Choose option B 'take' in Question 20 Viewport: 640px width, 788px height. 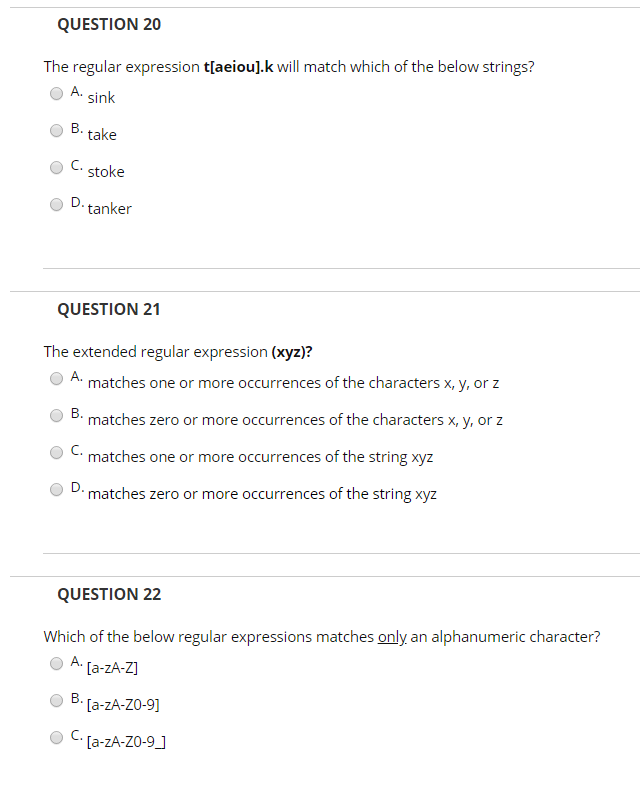pos(56,131)
